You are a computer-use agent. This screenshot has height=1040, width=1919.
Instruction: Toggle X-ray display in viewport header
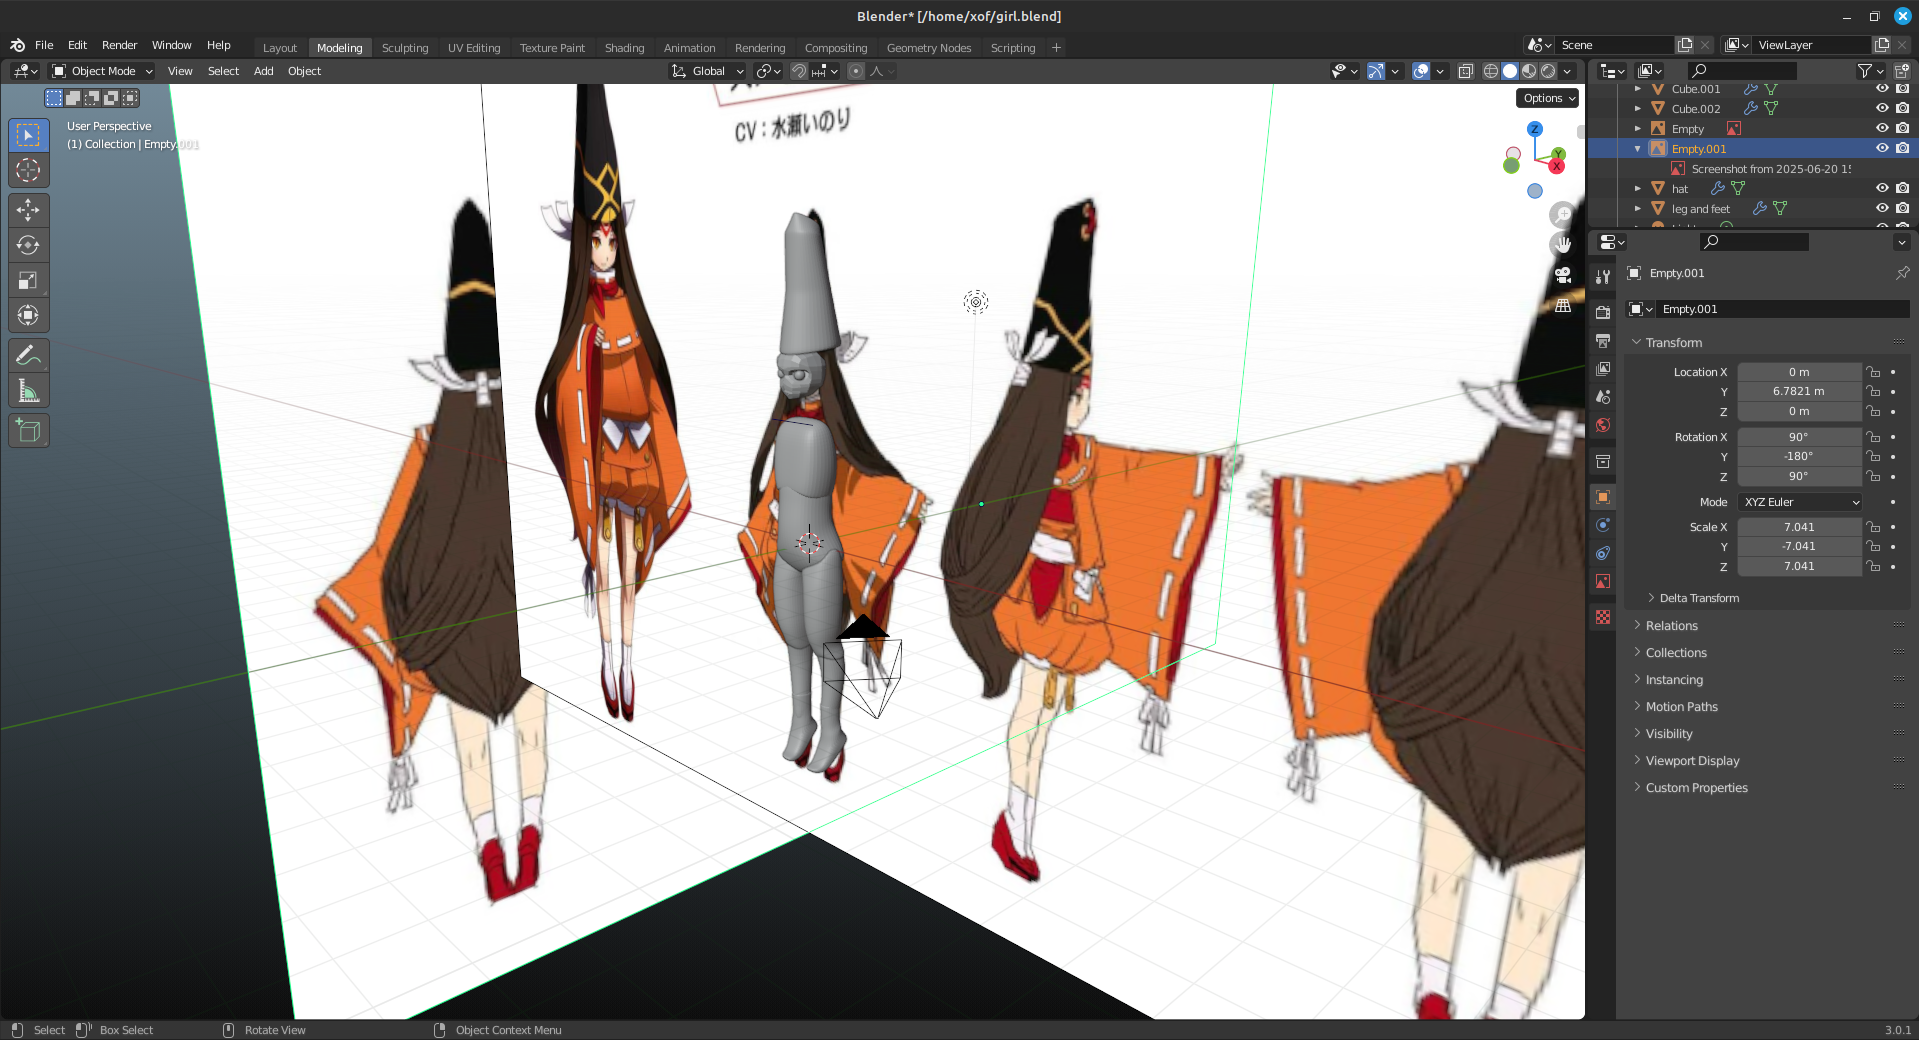(1466, 71)
